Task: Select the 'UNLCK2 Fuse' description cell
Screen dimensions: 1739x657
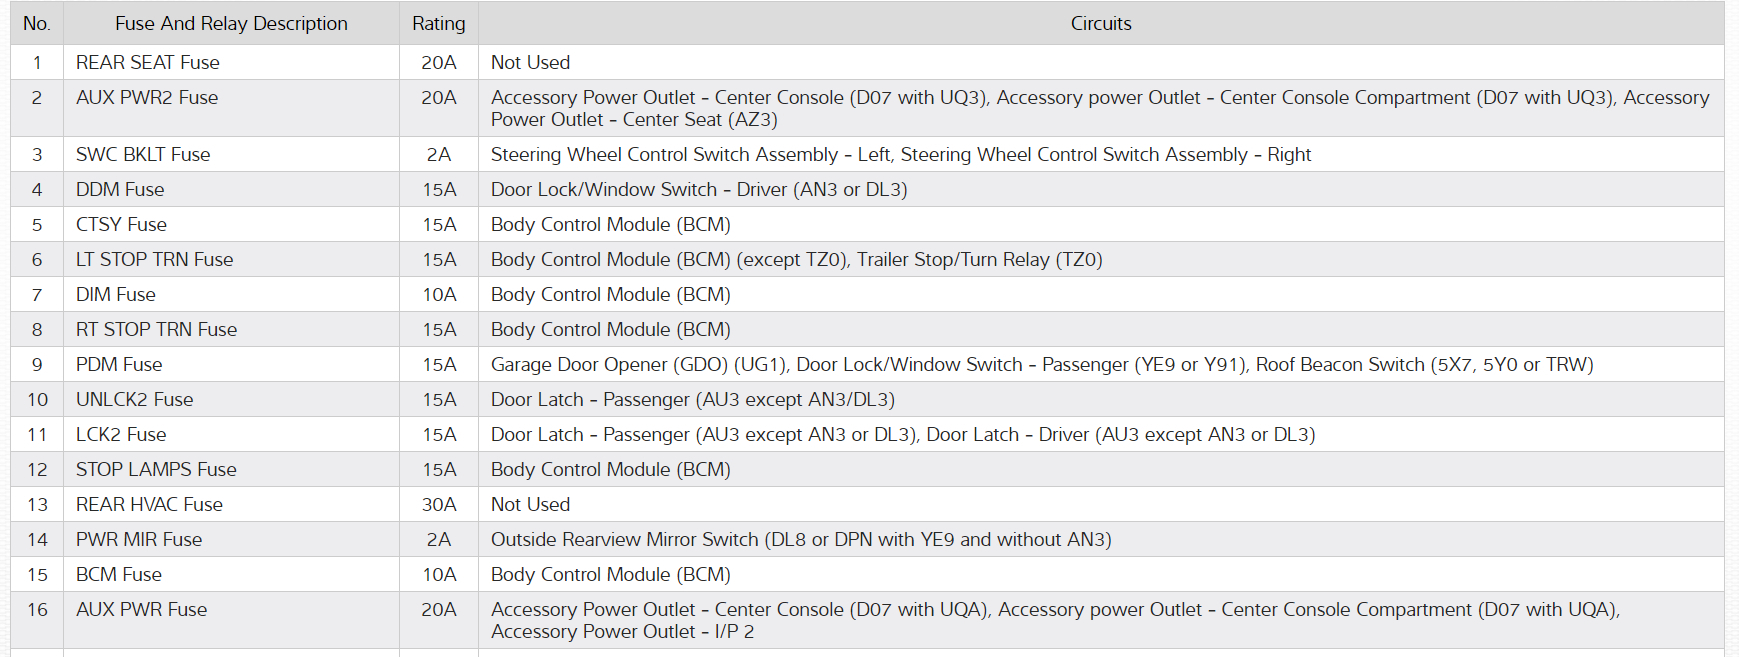Action: pyautogui.click(x=134, y=399)
